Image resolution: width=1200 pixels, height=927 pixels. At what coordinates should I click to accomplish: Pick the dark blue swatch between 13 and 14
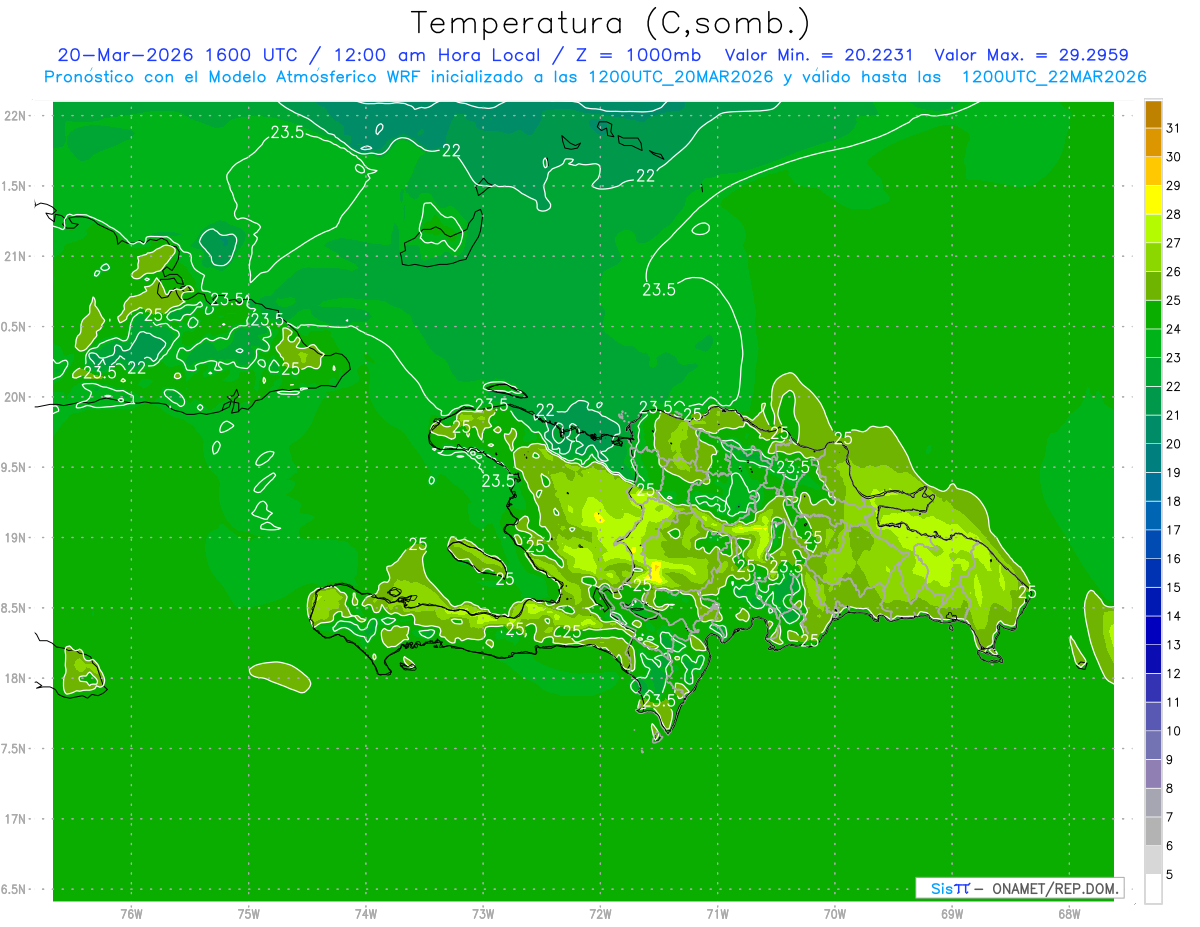point(1153,631)
